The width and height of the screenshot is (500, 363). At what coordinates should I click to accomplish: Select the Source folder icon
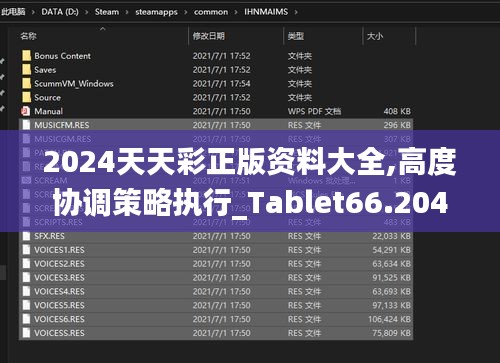(26, 97)
